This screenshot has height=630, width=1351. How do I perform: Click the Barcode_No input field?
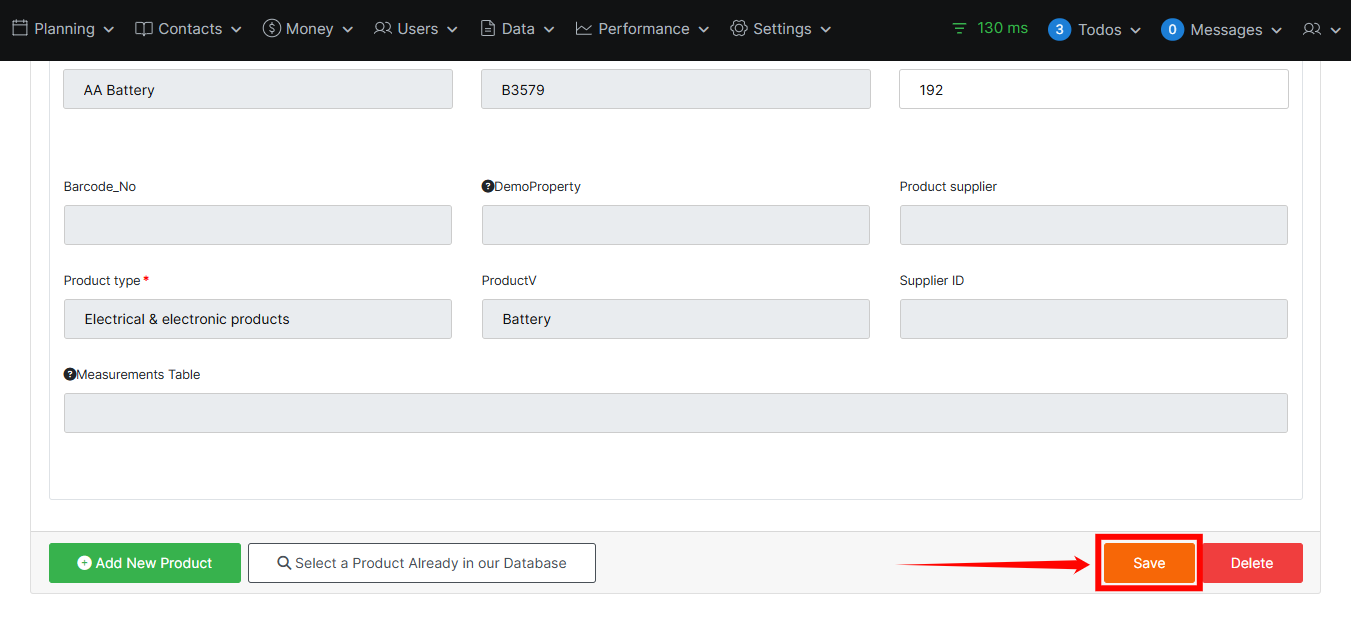click(x=257, y=225)
